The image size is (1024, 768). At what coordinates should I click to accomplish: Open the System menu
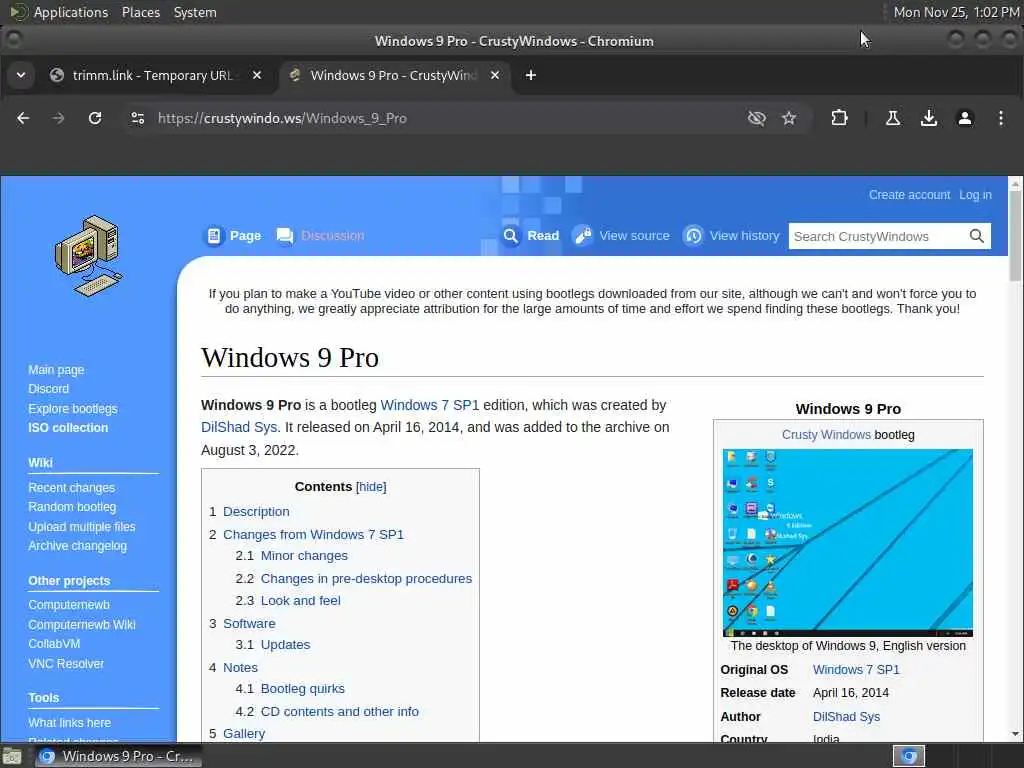(195, 12)
